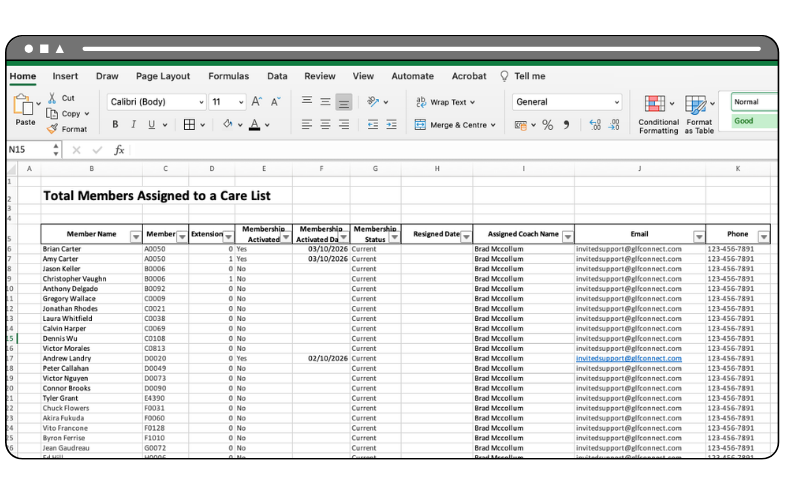This screenshot has height=500, width=794.
Task: Click the Format painter brush icon
Action: click(52, 129)
